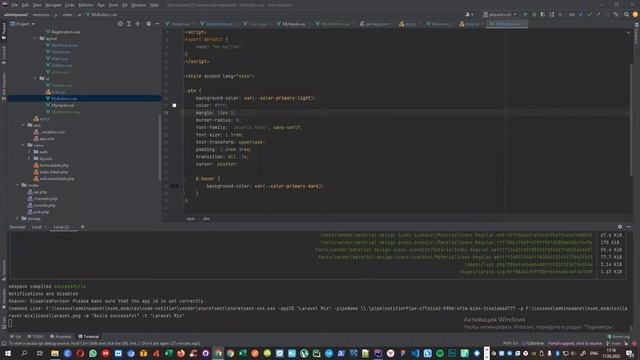Viewport: 640px width, 360px height.
Task: Open the Project view dropdown
Action: tap(23, 24)
